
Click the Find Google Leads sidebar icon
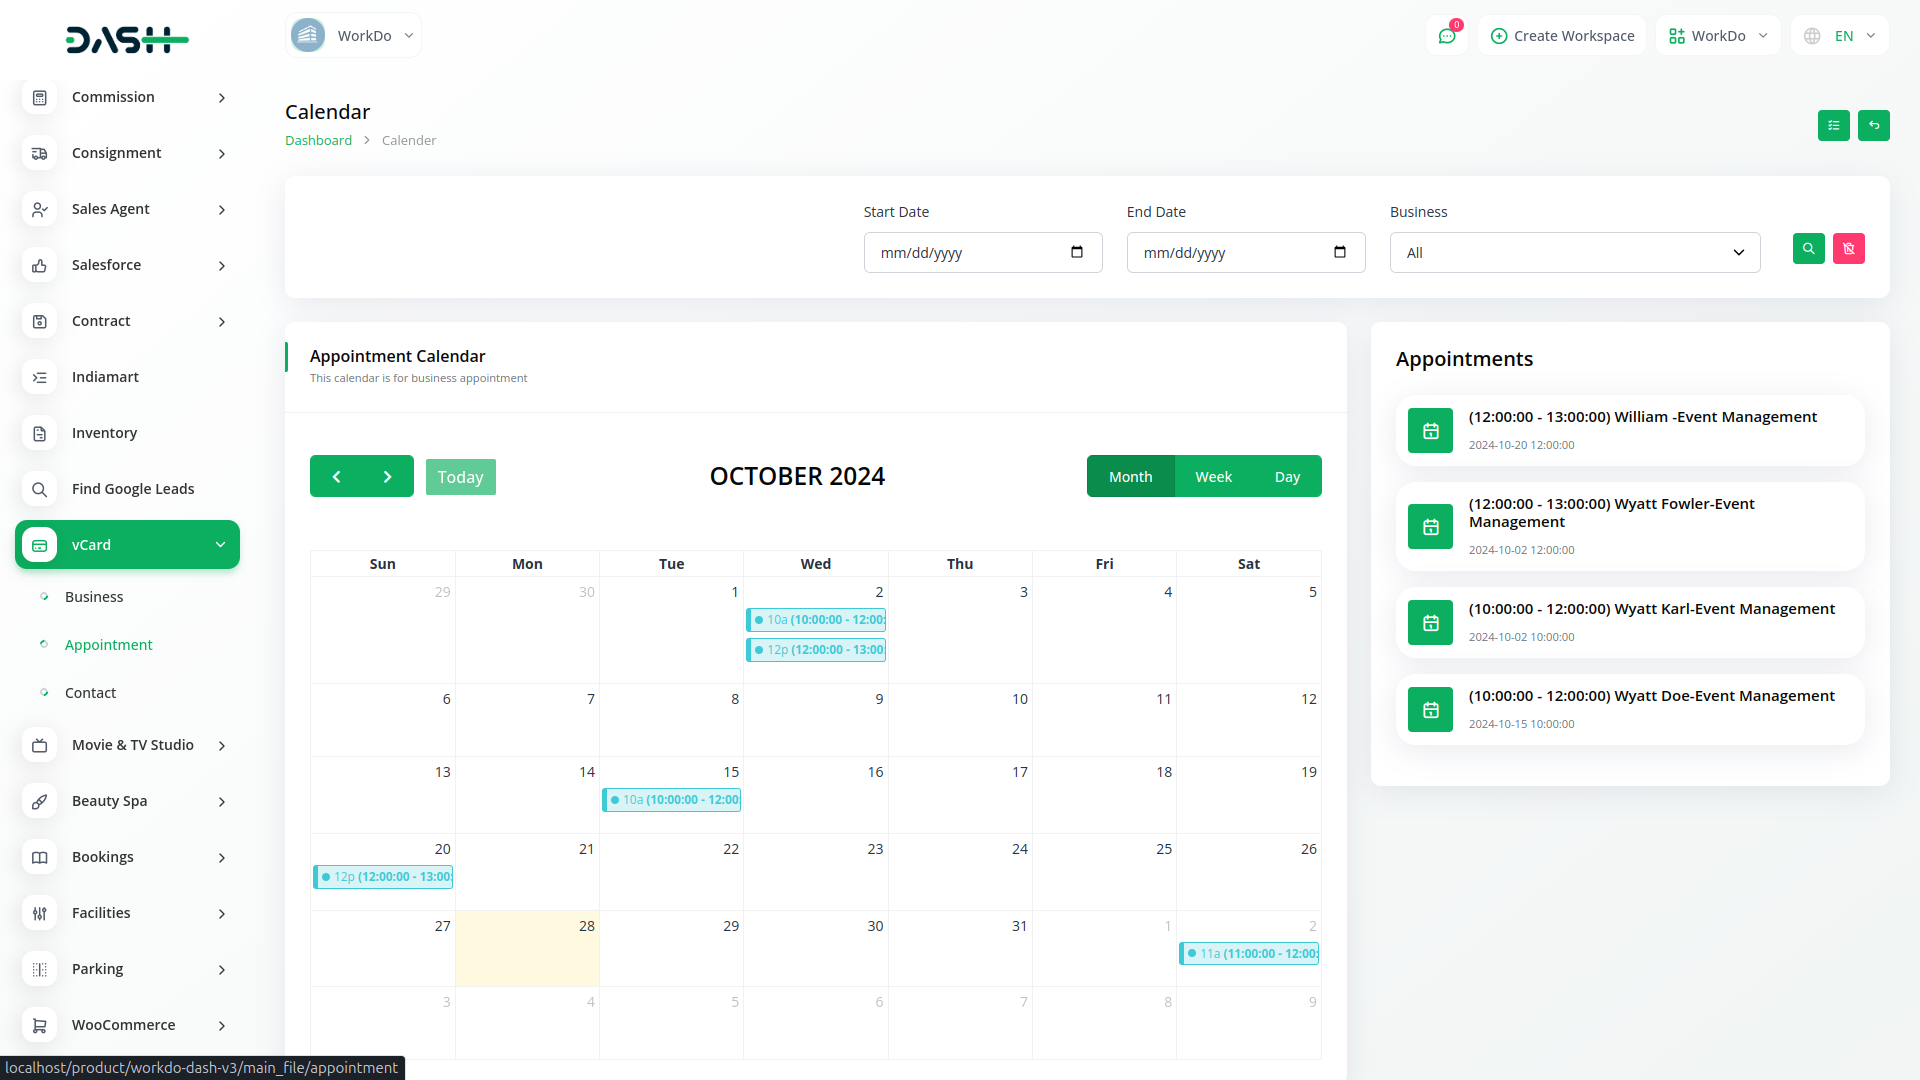[x=39, y=489]
